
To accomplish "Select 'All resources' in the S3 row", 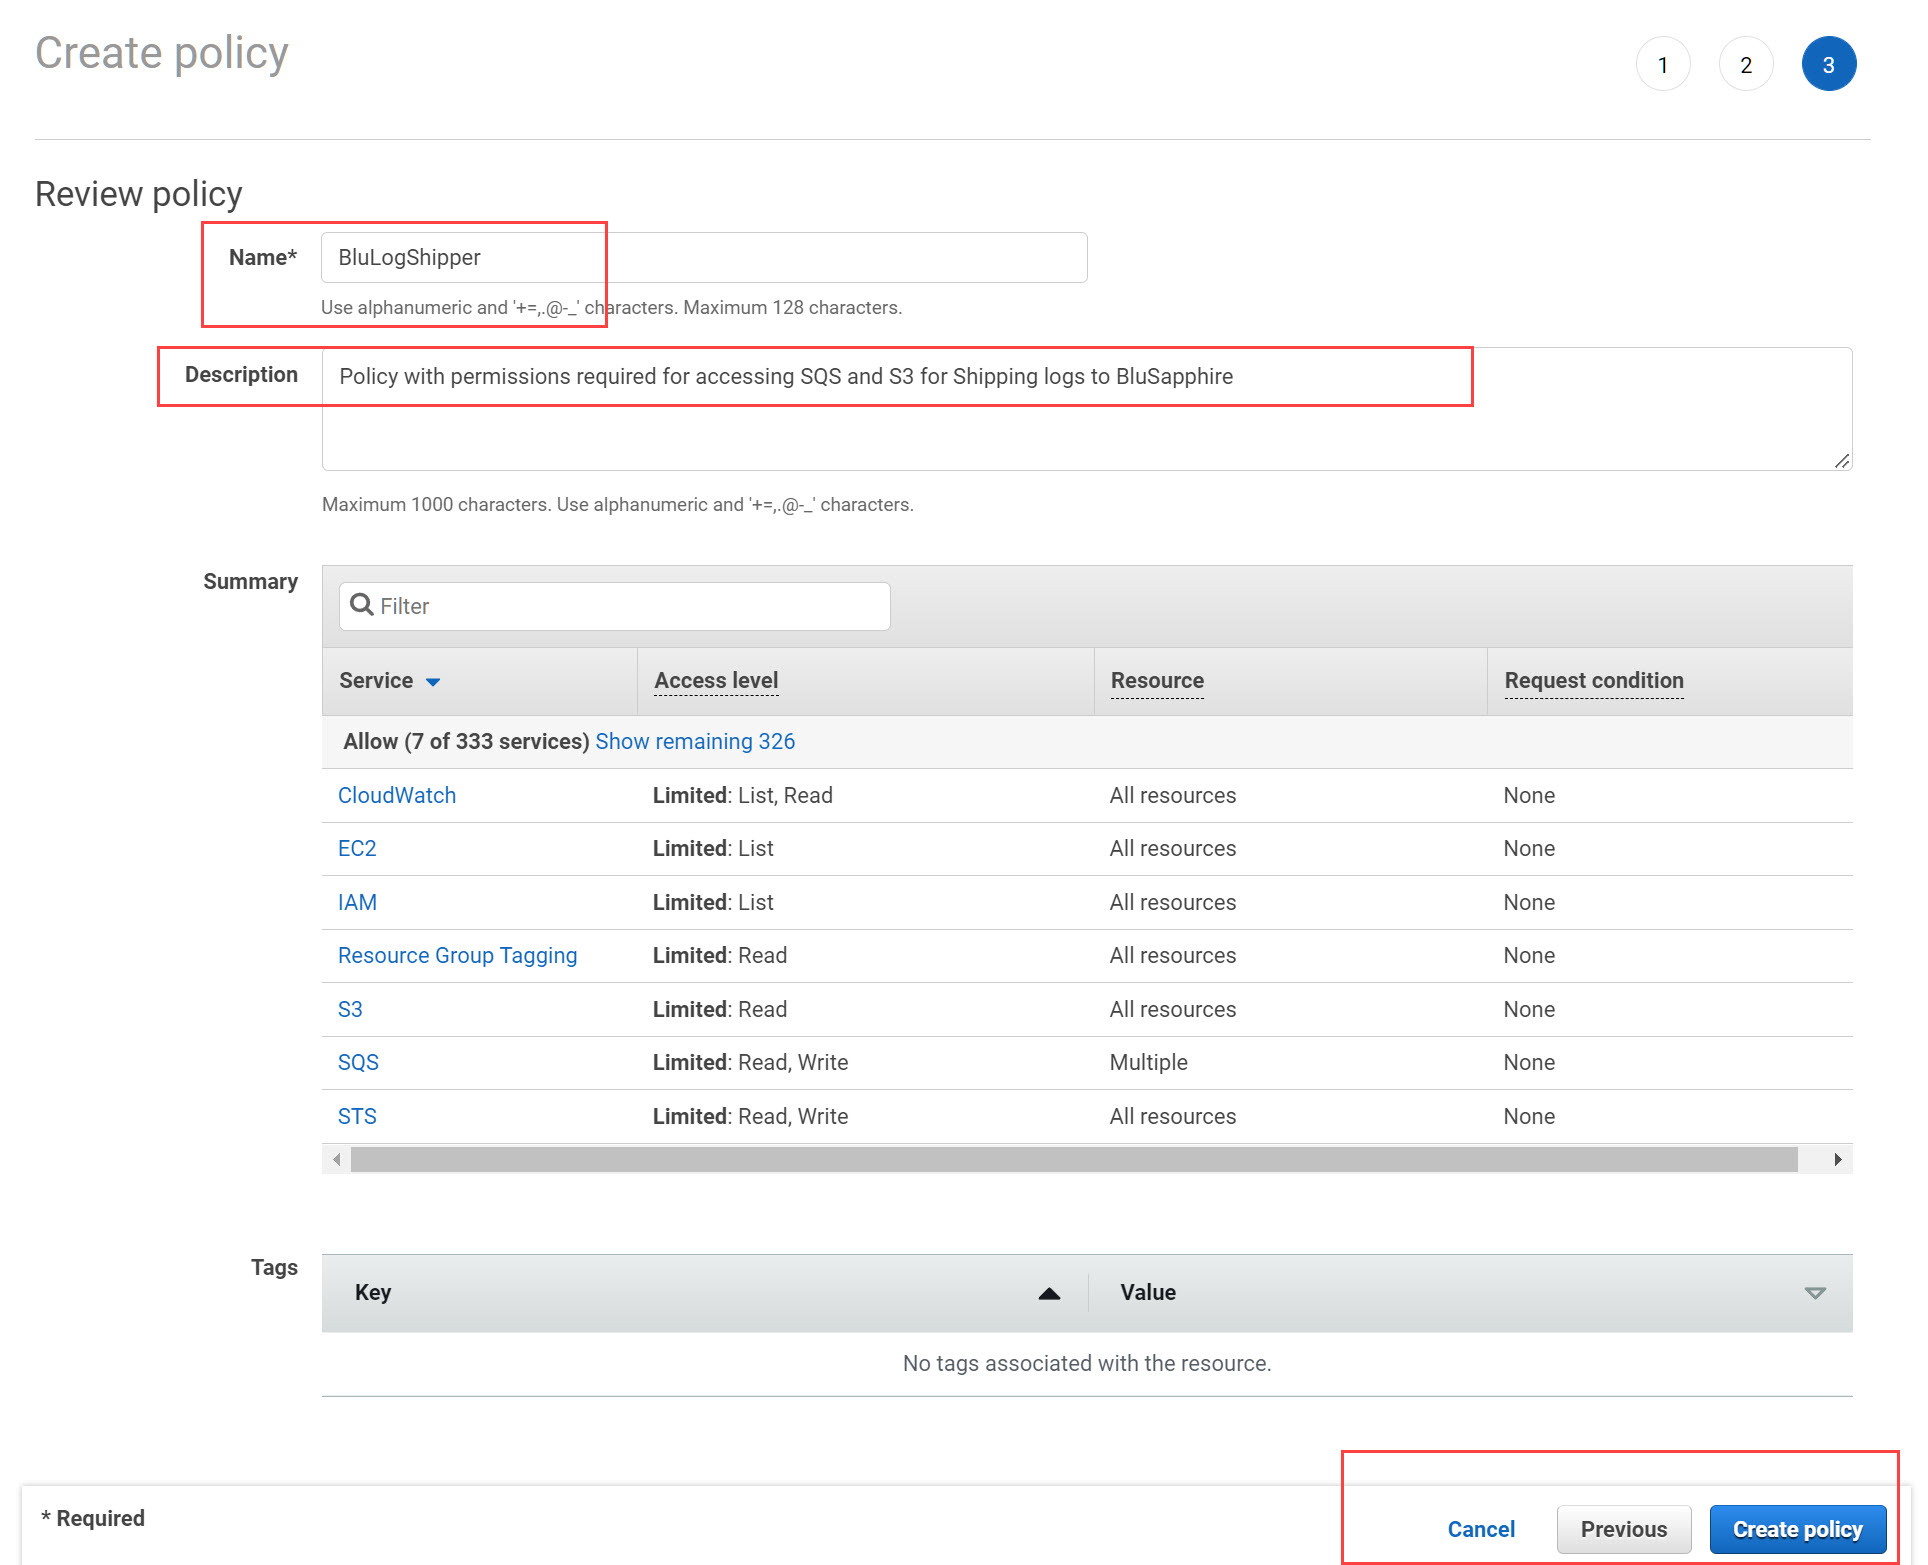I will pos(1173,1009).
